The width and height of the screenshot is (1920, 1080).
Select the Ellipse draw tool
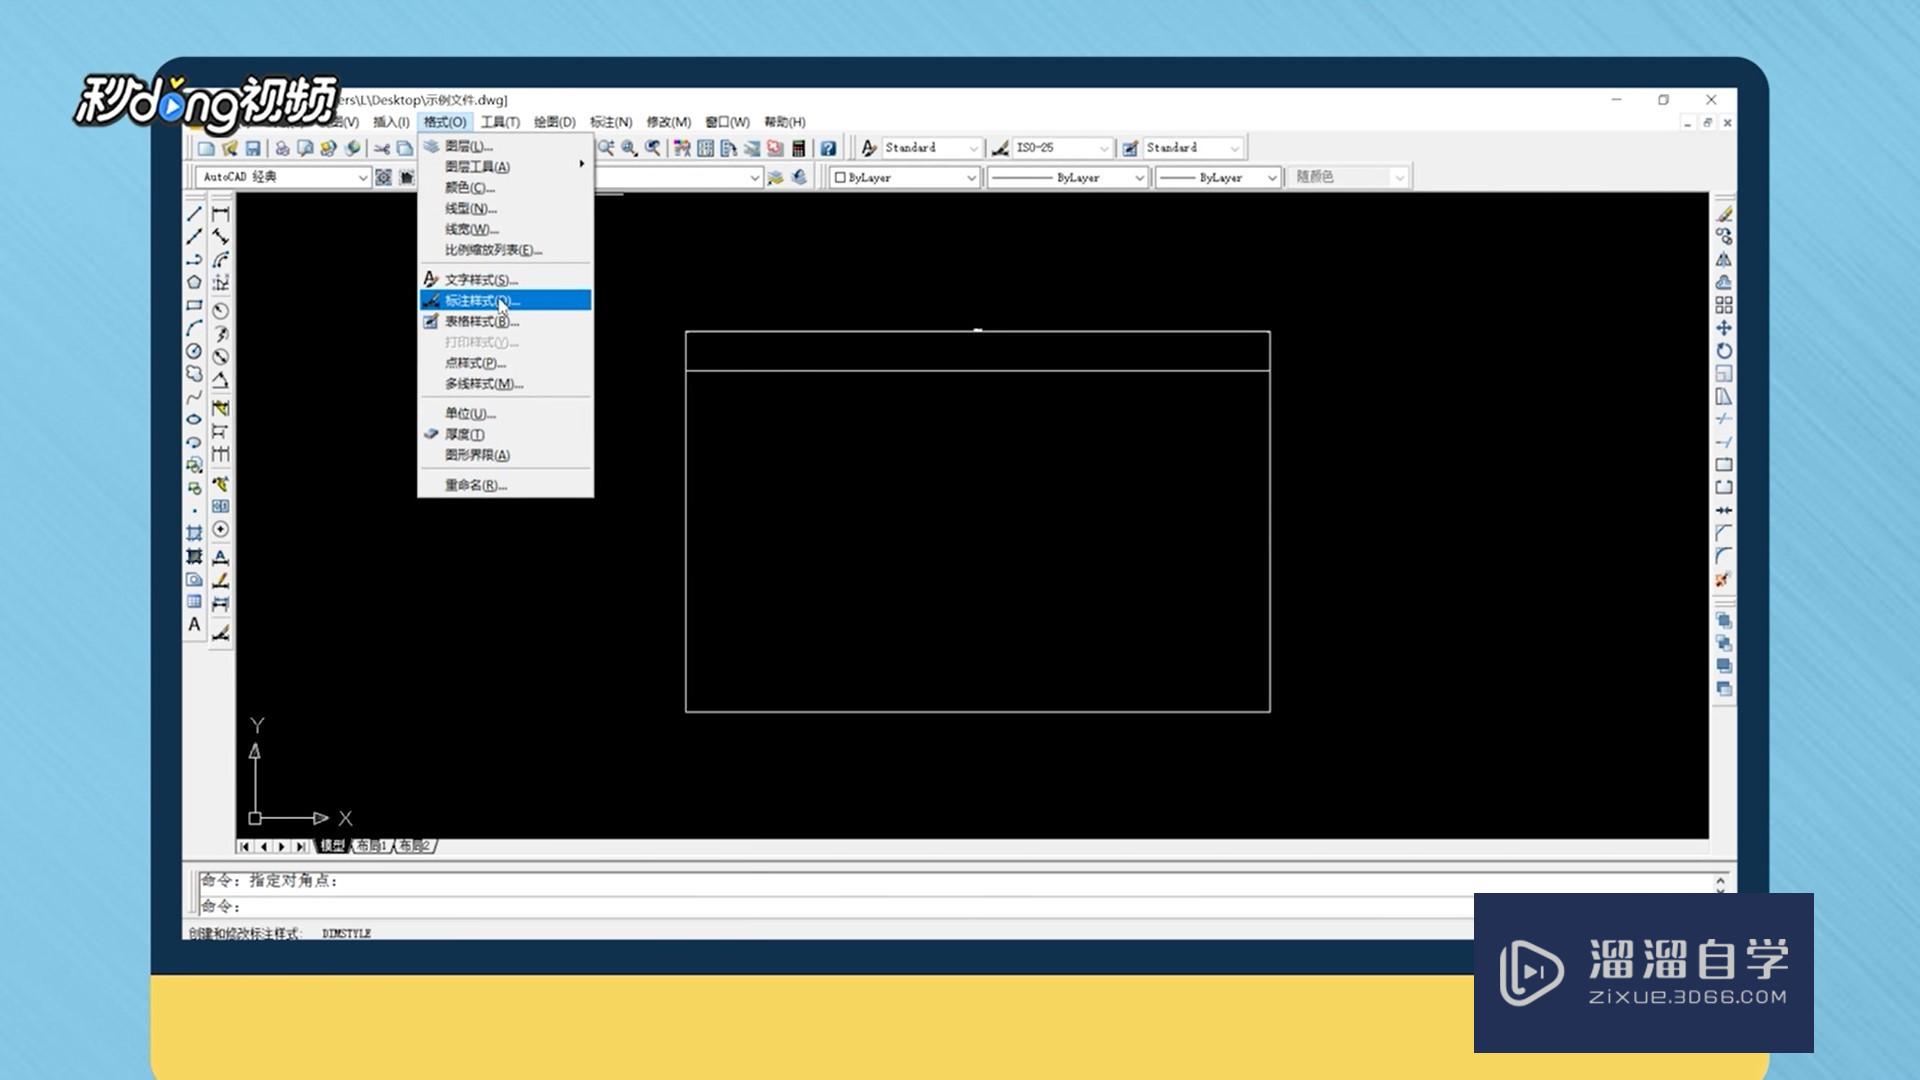pos(194,420)
